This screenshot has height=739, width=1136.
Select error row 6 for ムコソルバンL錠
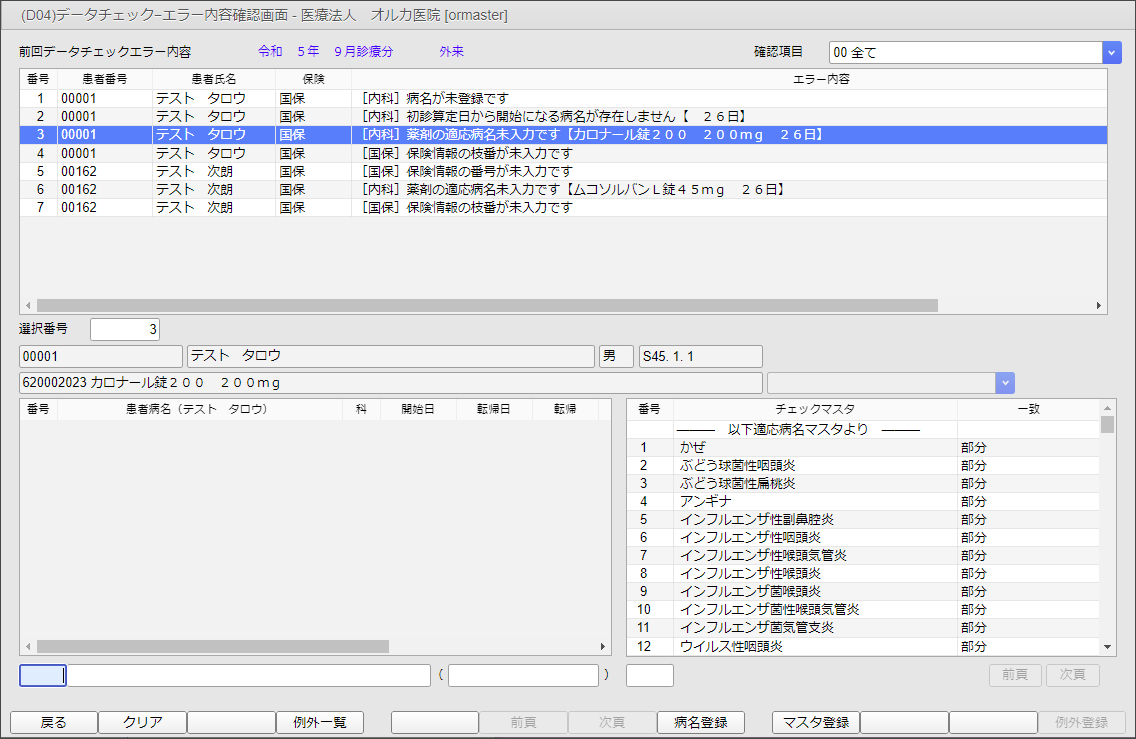(x=500, y=189)
